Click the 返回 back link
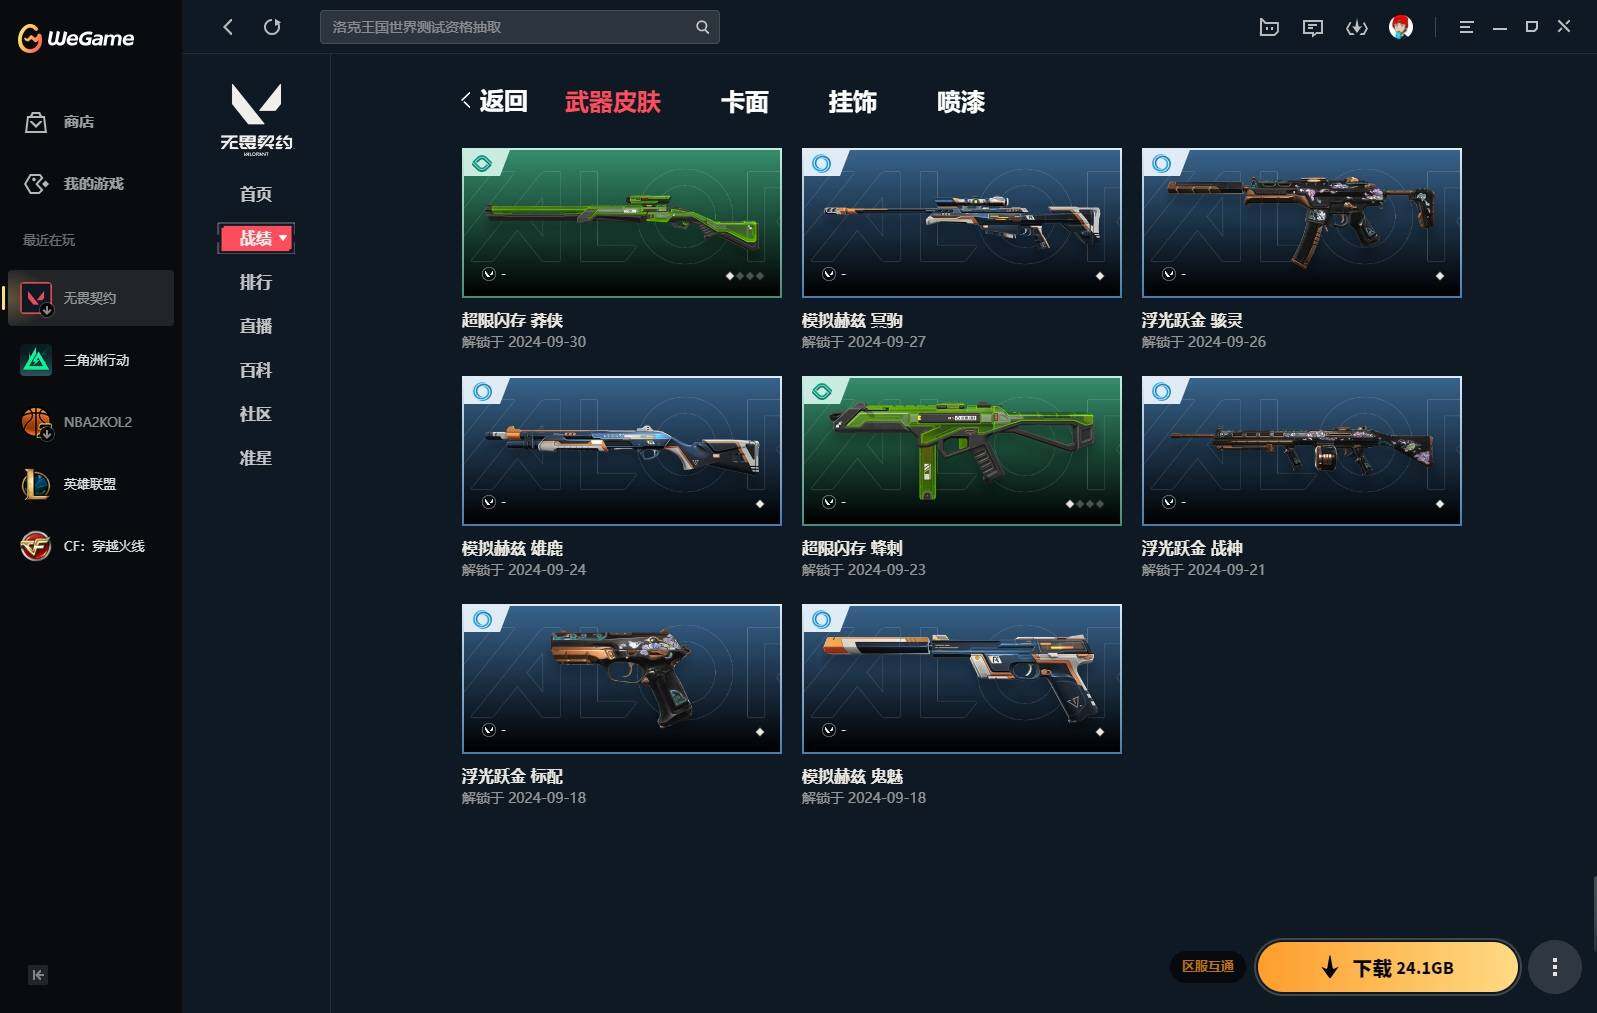The height and width of the screenshot is (1013, 1597). point(494,101)
